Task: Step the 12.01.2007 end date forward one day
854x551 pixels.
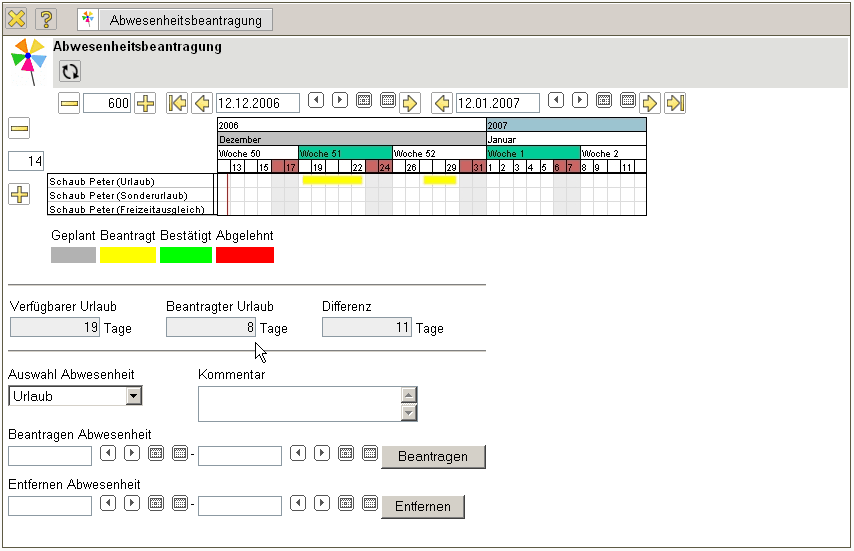Action: (580, 101)
